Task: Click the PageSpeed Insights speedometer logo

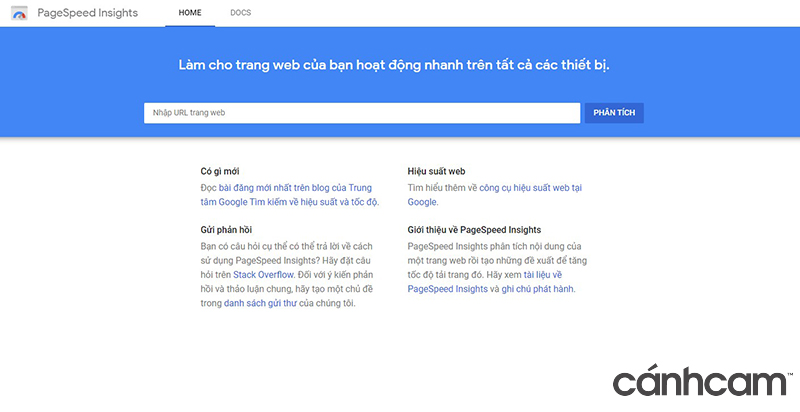Action: click(x=19, y=13)
